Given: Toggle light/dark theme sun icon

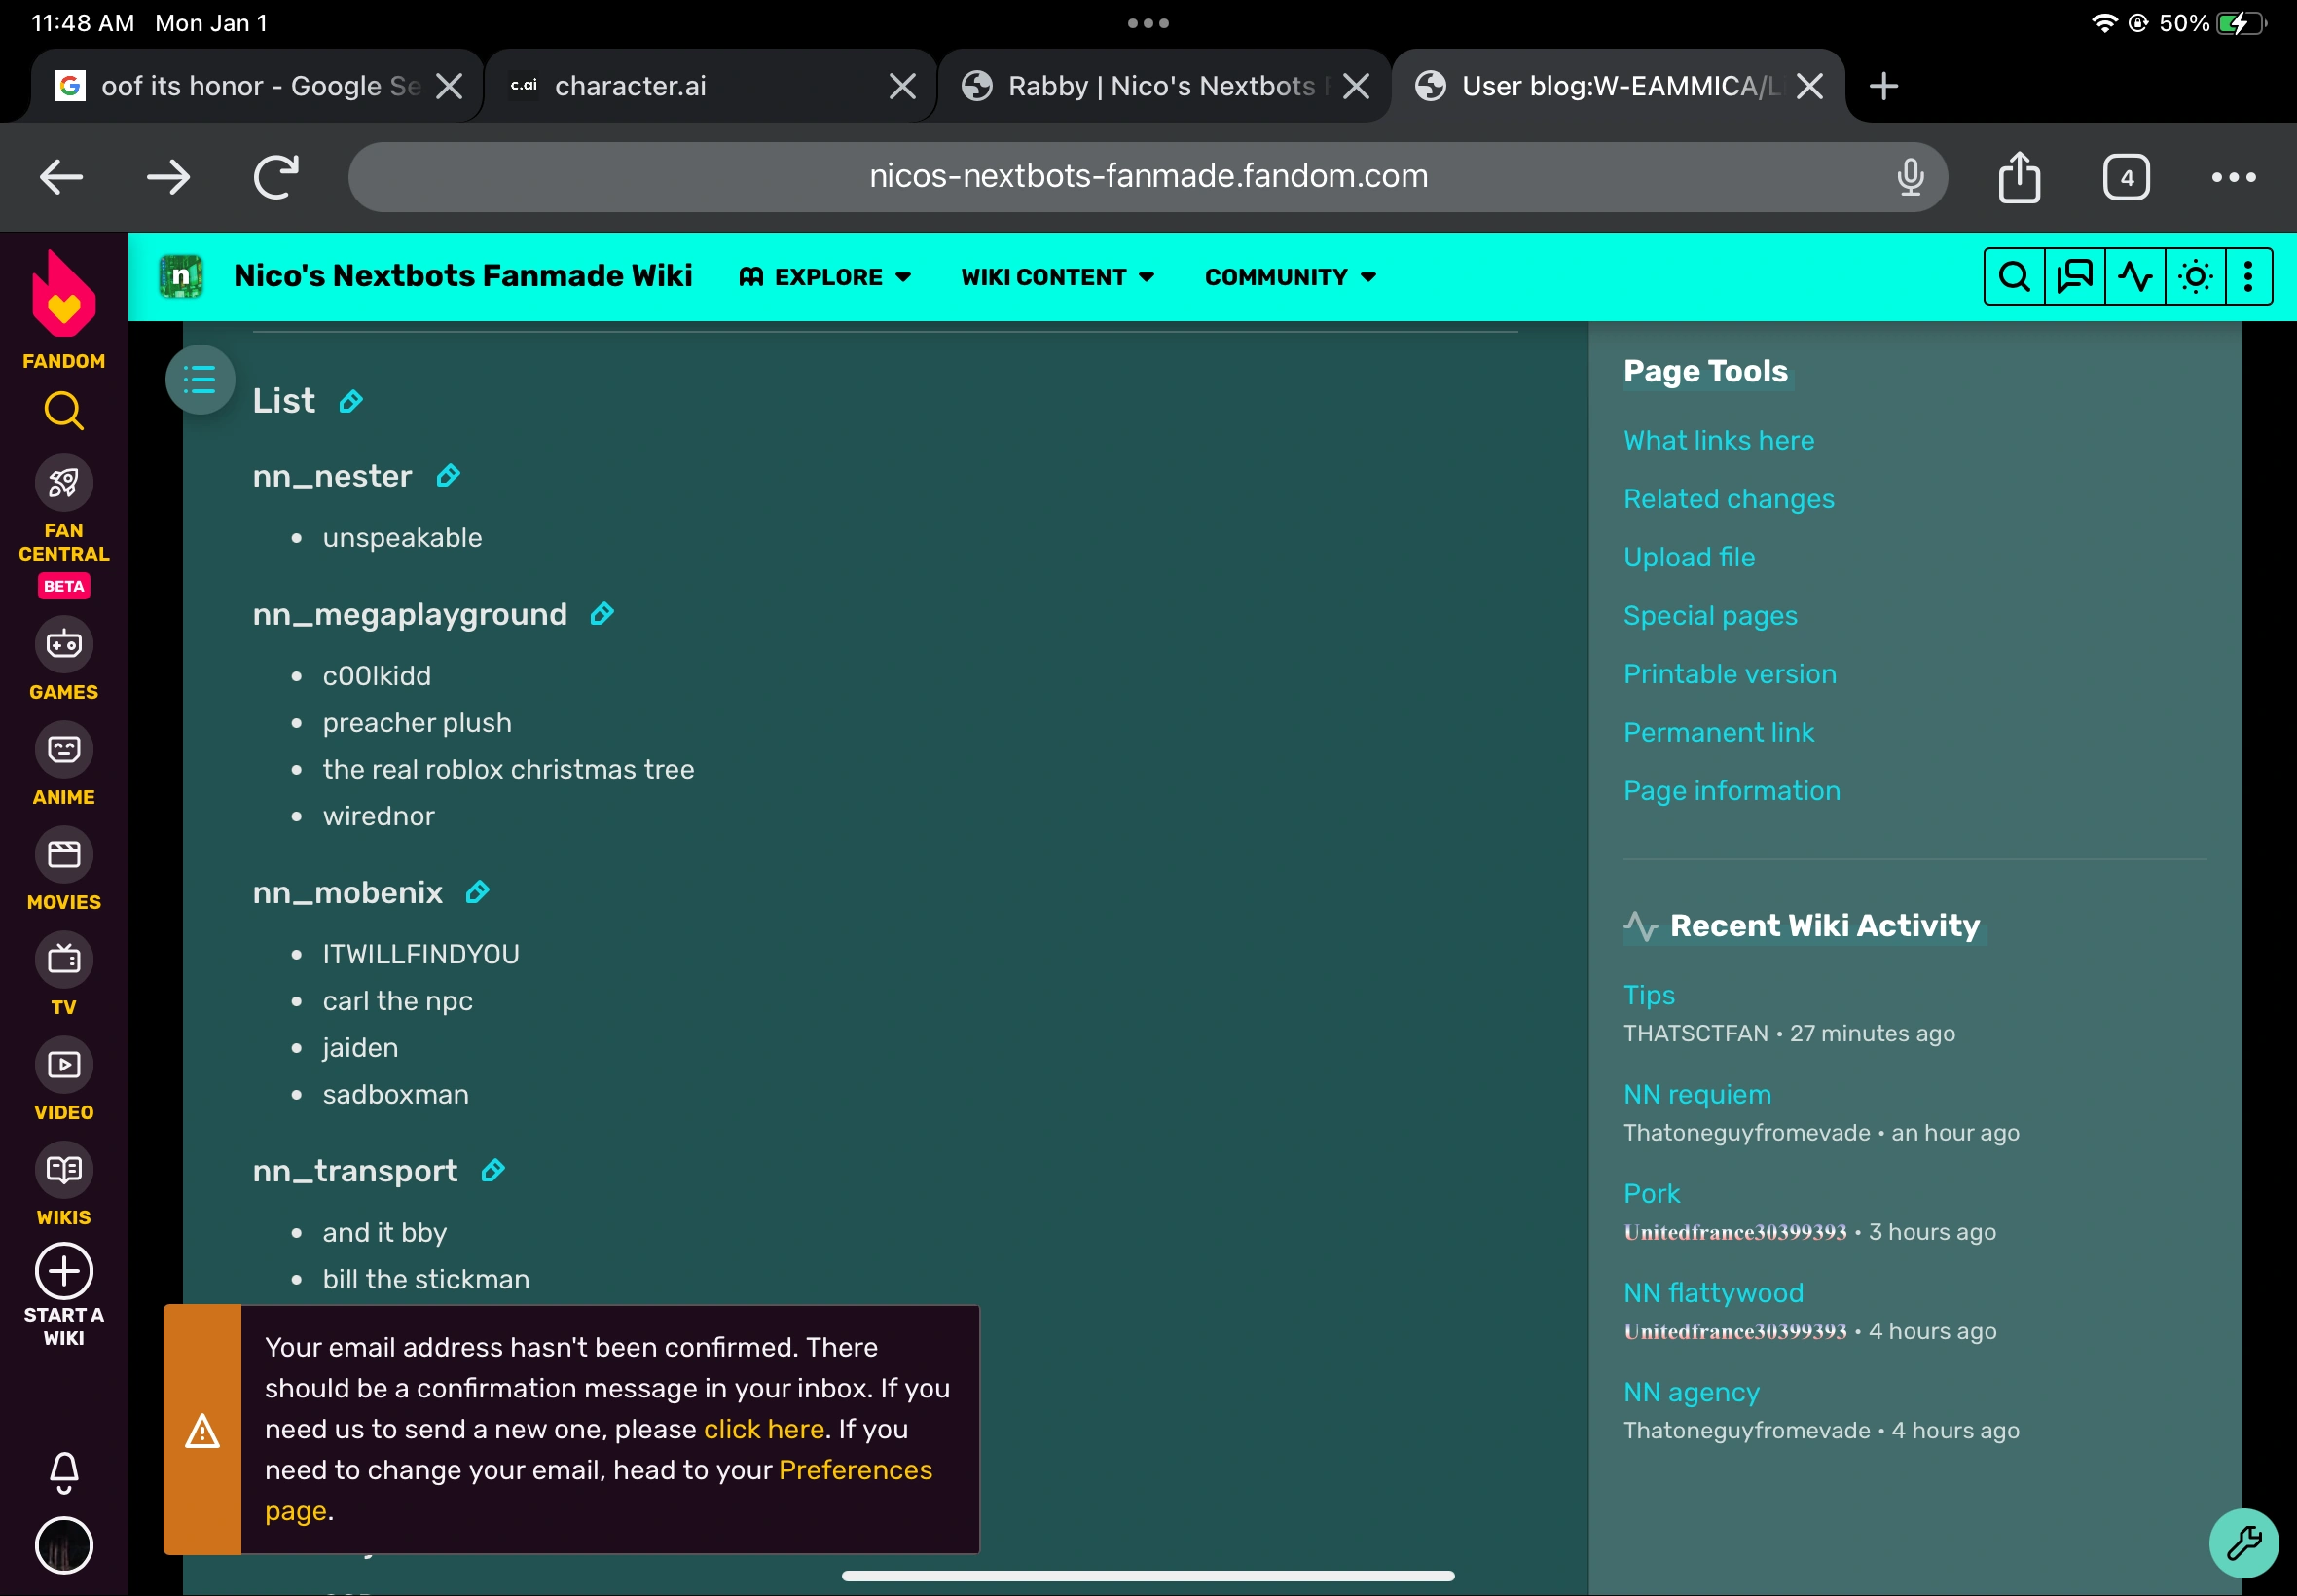Looking at the screenshot, I should [2194, 277].
